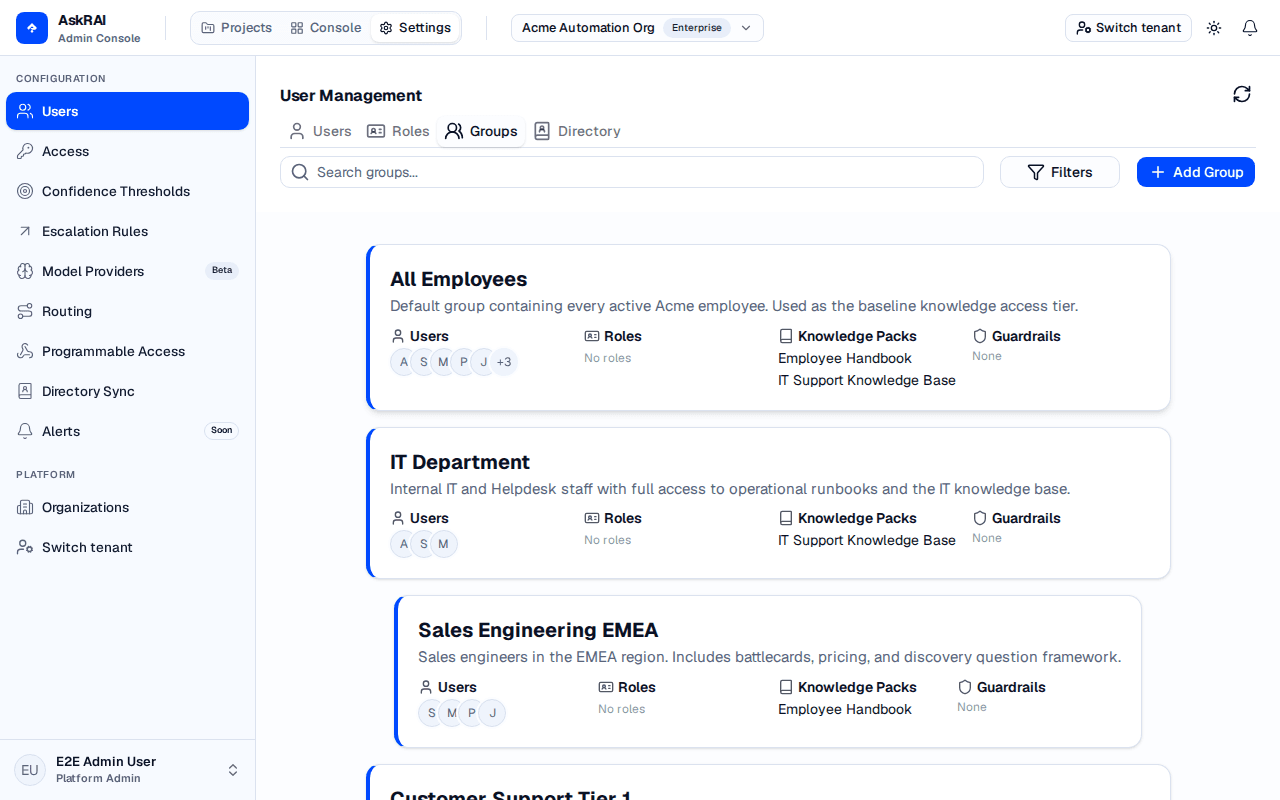Open Routing in the sidebar
The height and width of the screenshot is (800, 1280).
tap(127, 311)
